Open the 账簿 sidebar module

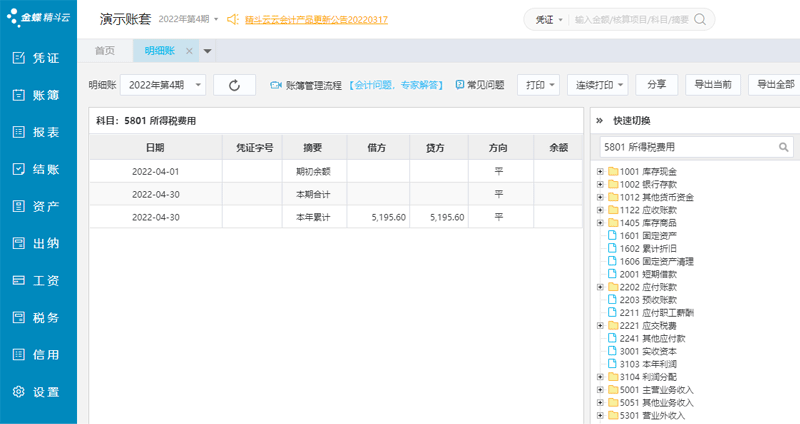(36, 95)
